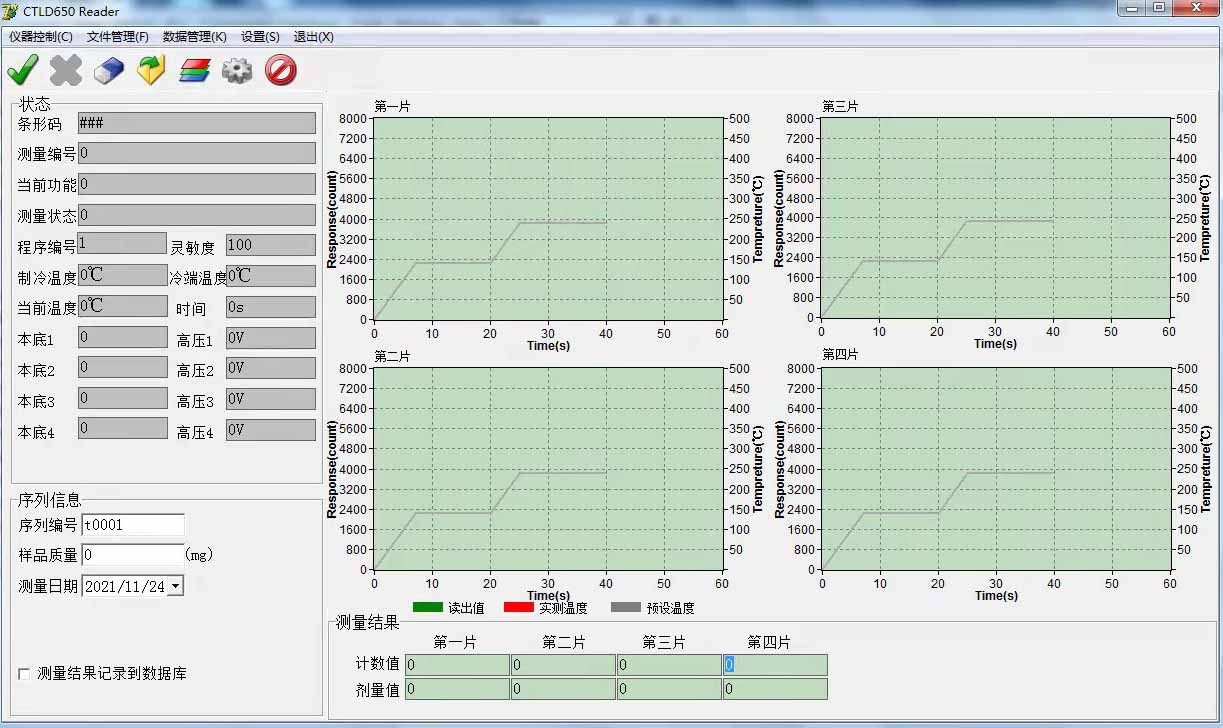
Task: Open the colored stacked layers icon
Action: click(194, 70)
